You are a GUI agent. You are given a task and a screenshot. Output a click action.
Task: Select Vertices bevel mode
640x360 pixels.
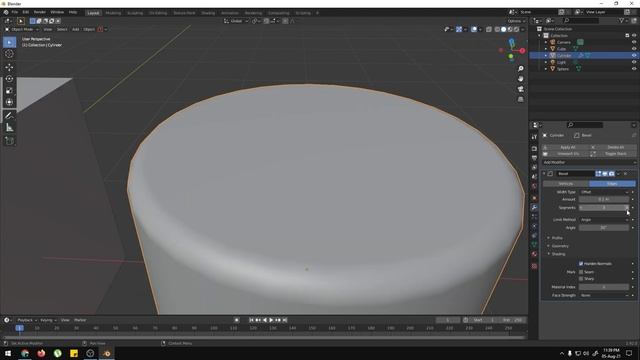point(566,184)
